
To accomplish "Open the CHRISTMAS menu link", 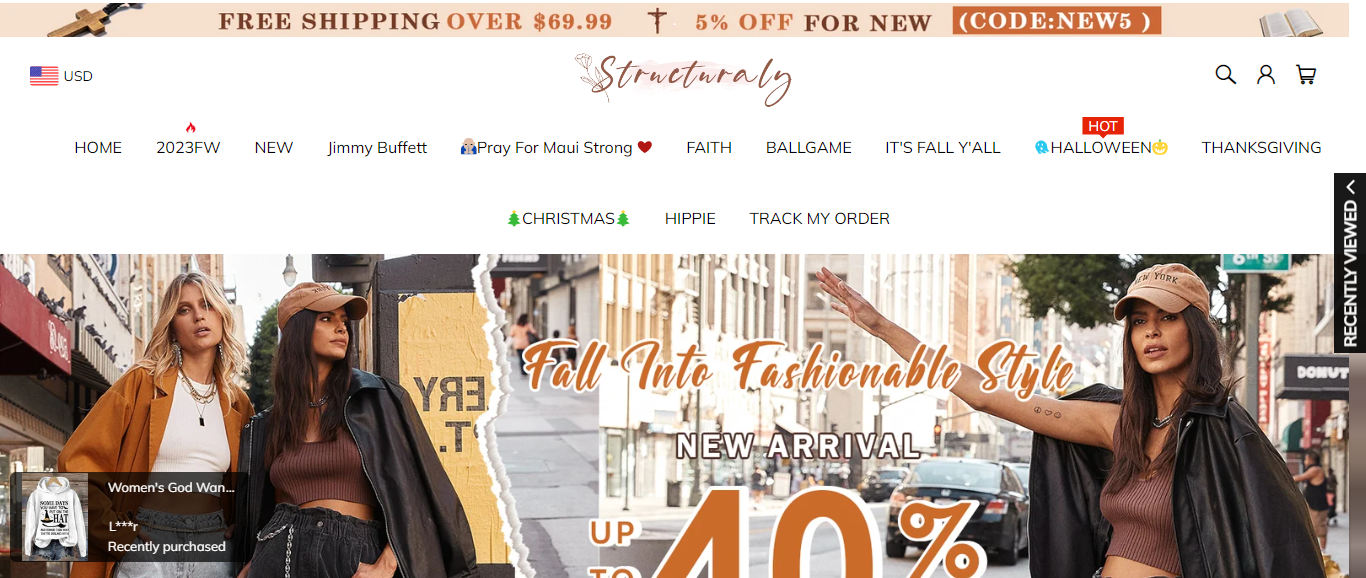I will (568, 219).
